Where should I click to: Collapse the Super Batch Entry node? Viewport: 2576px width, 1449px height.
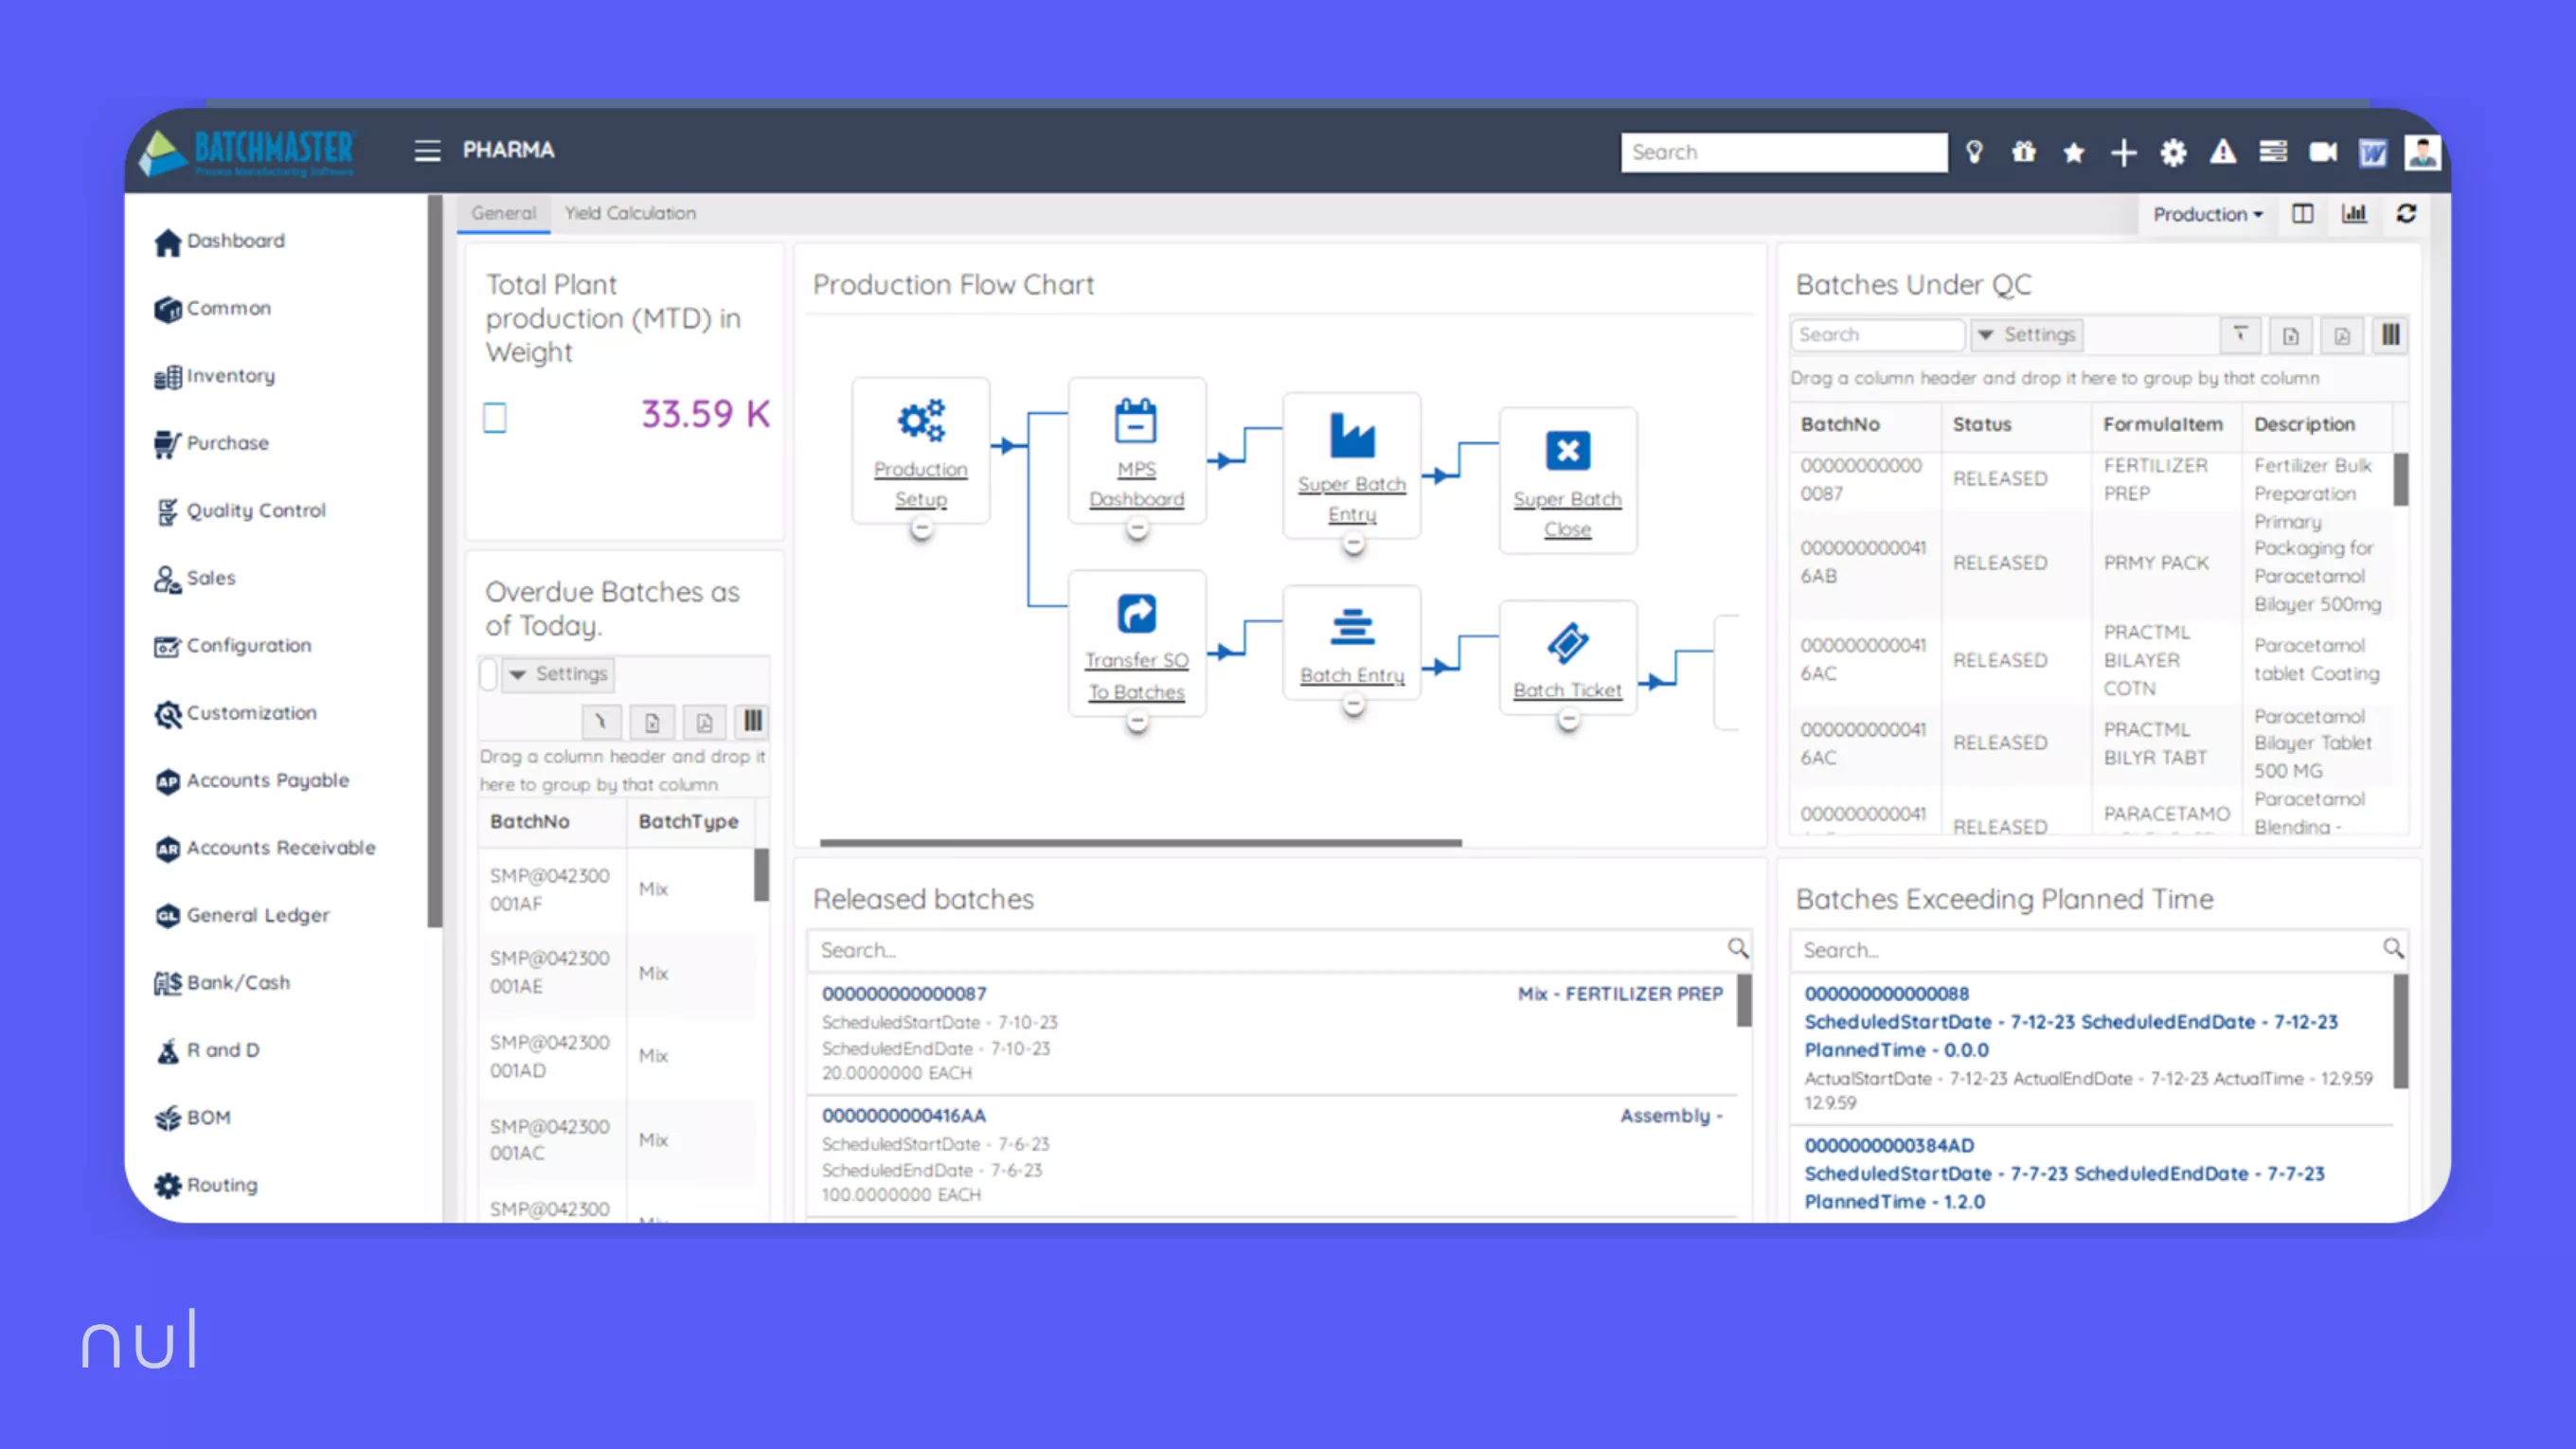pos(1352,544)
